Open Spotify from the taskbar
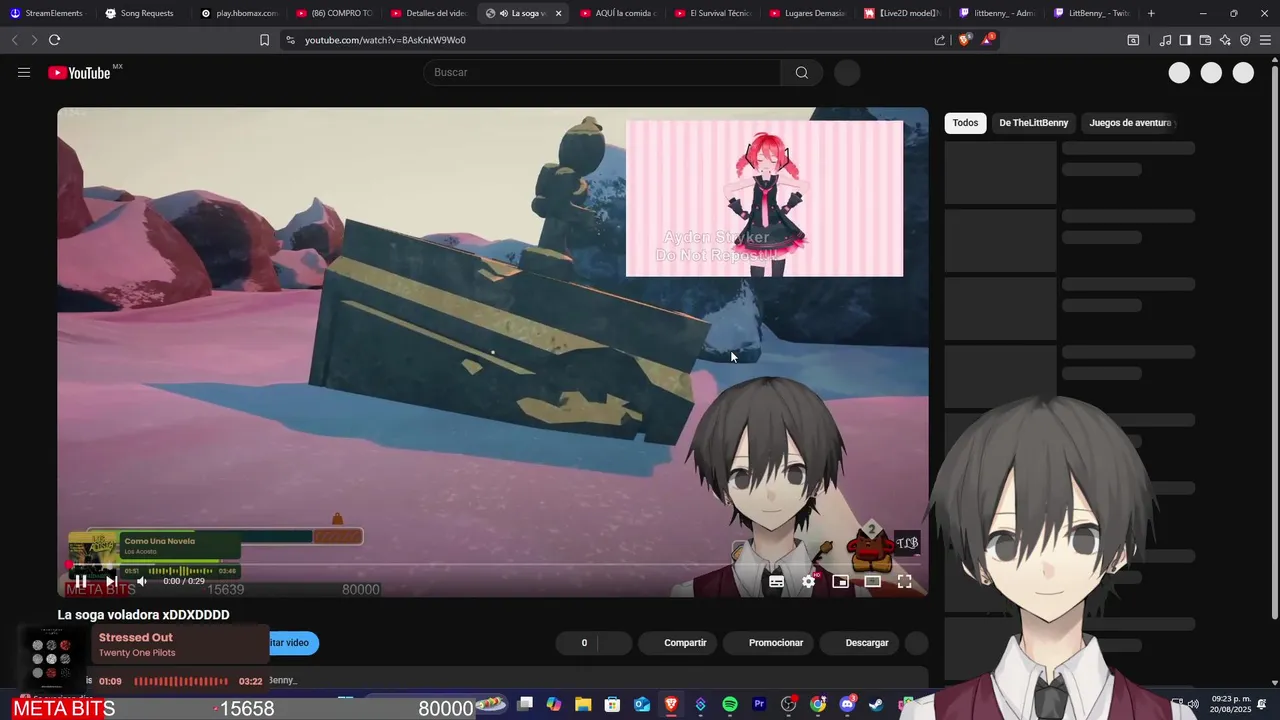1280x720 pixels. coord(730,705)
